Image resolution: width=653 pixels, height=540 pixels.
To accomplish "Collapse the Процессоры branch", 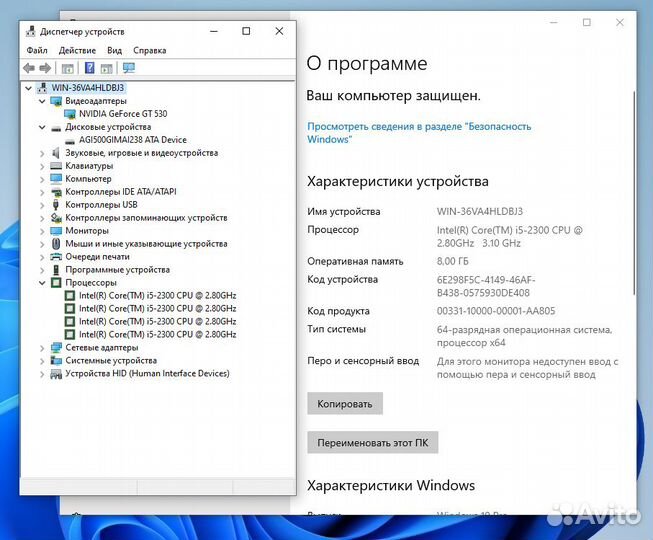I will 42,283.
